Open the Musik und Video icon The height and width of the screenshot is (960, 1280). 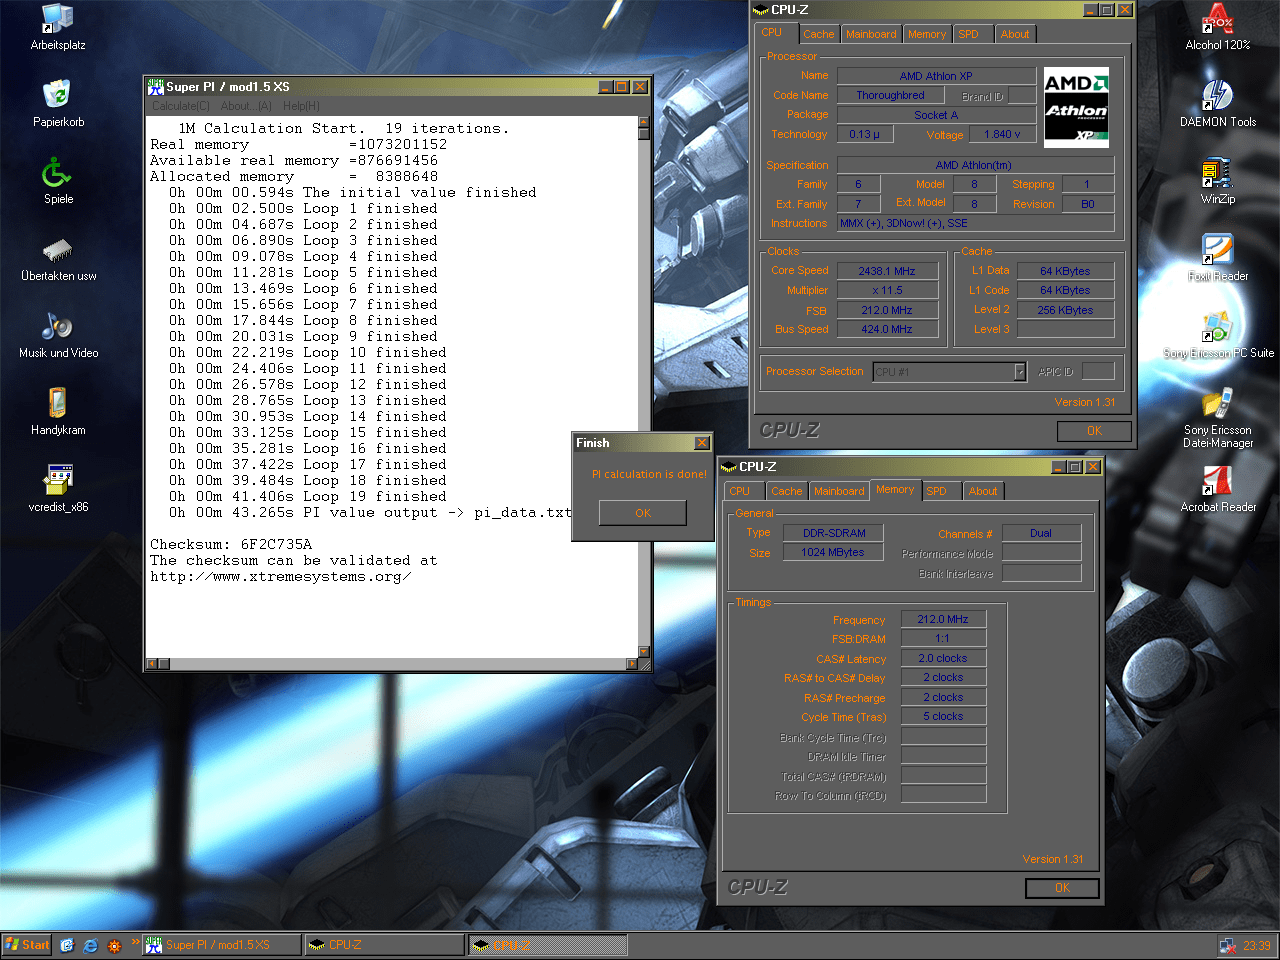[x=58, y=327]
